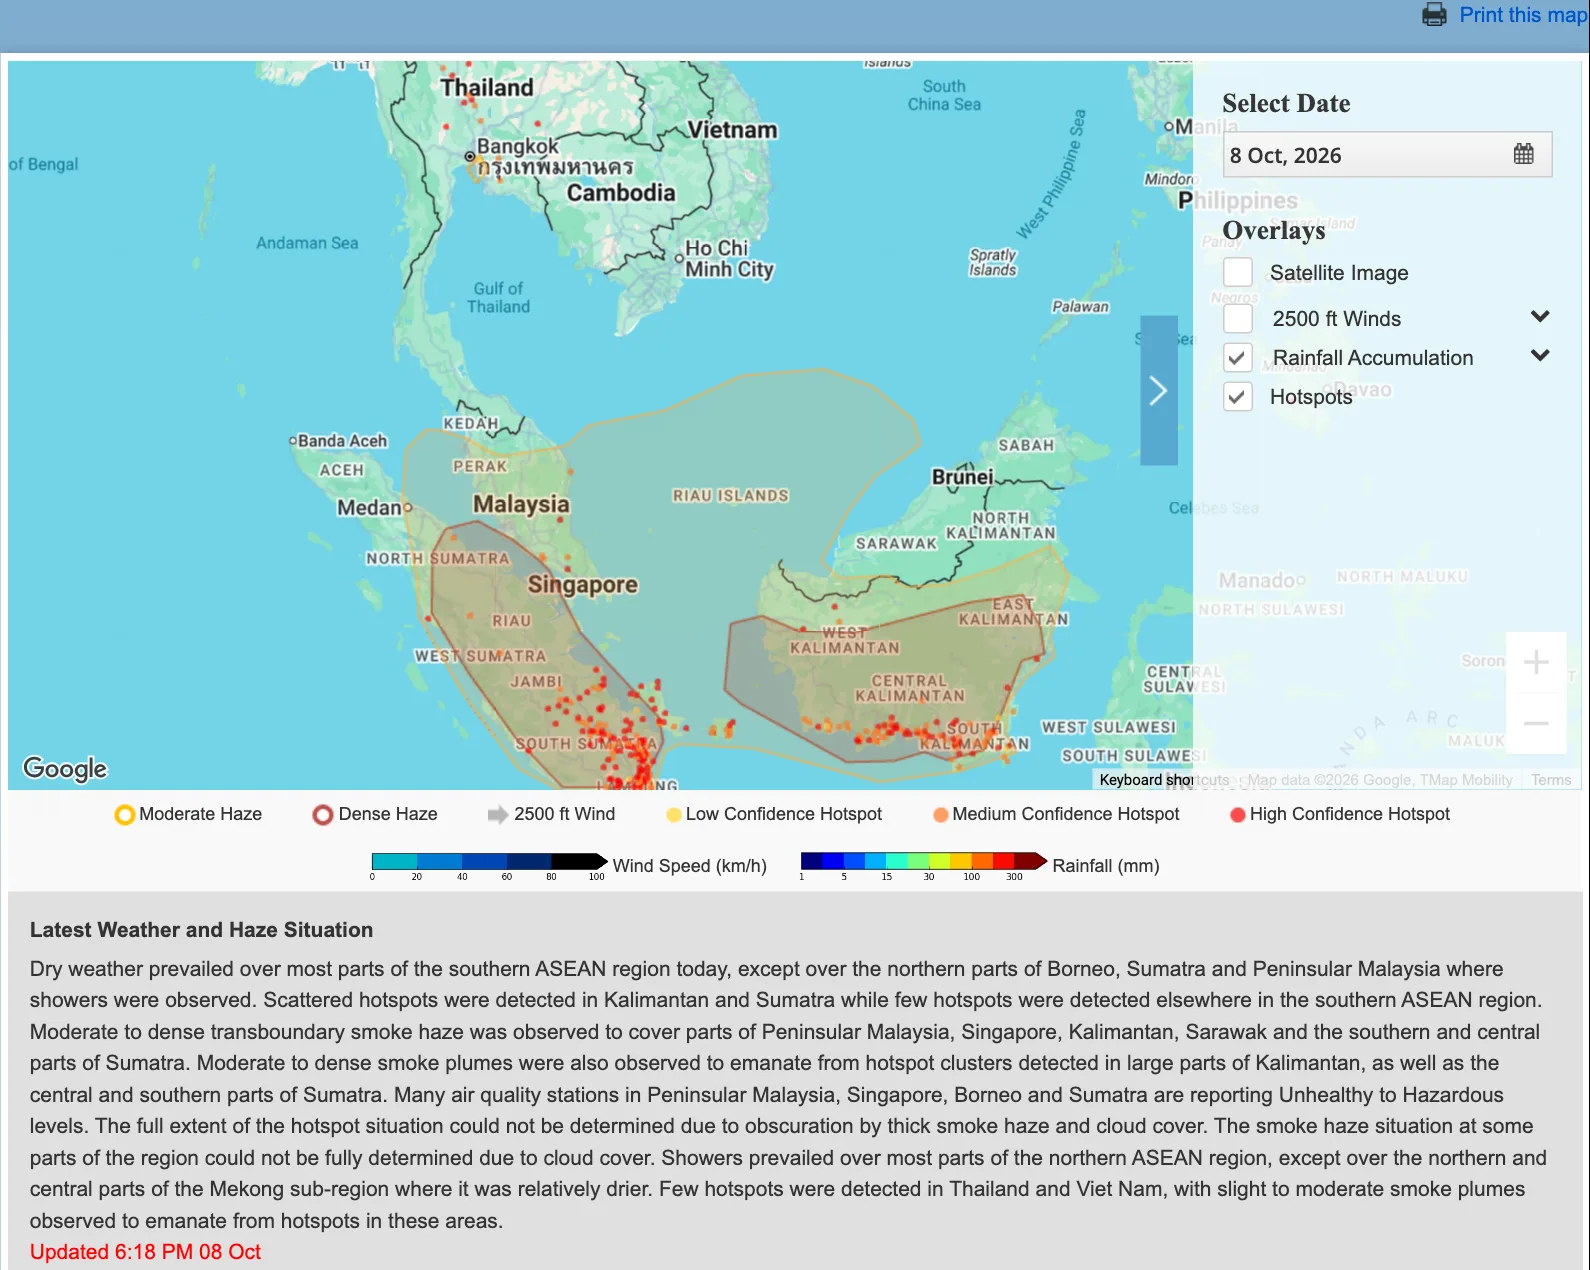Click the Print this map link
The width and height of the screenshot is (1590, 1270).
pyautogui.click(x=1523, y=15)
